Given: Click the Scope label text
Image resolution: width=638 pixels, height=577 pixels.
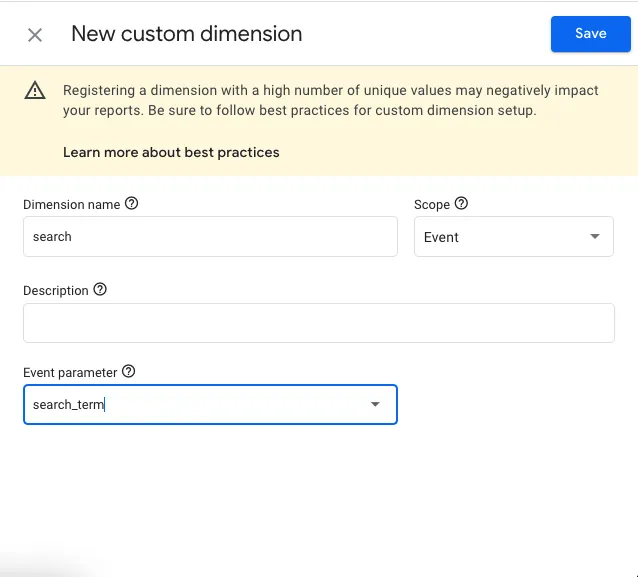Looking at the screenshot, I should [432, 205].
